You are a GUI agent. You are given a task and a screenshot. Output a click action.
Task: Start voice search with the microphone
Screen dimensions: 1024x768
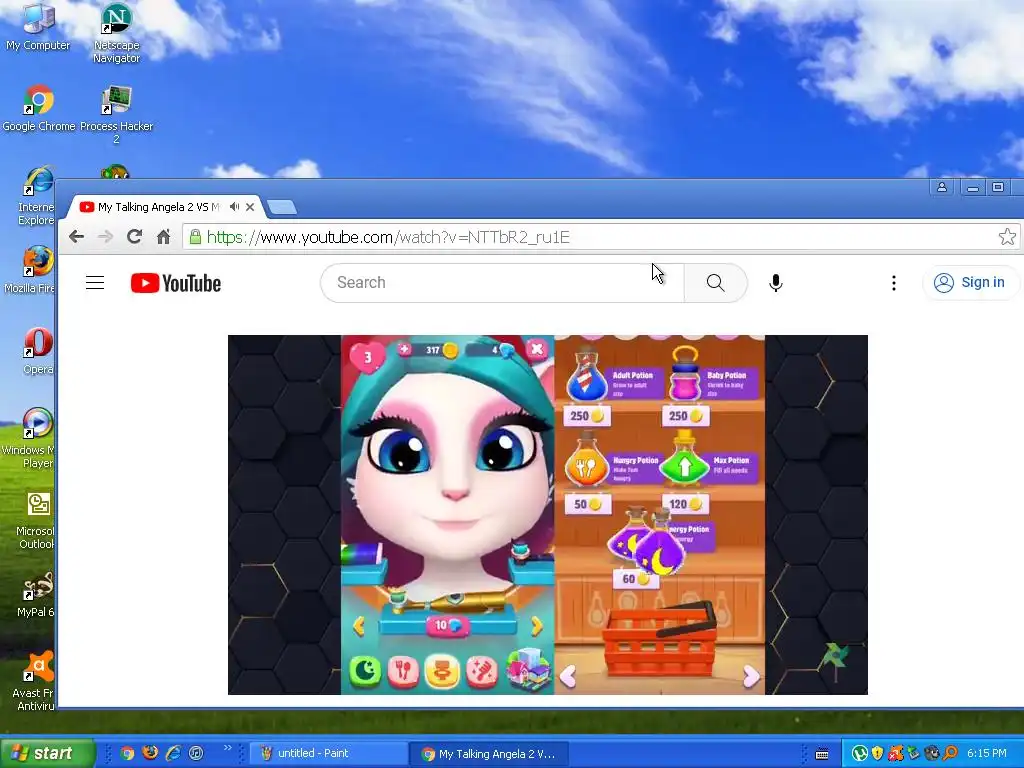[776, 283]
